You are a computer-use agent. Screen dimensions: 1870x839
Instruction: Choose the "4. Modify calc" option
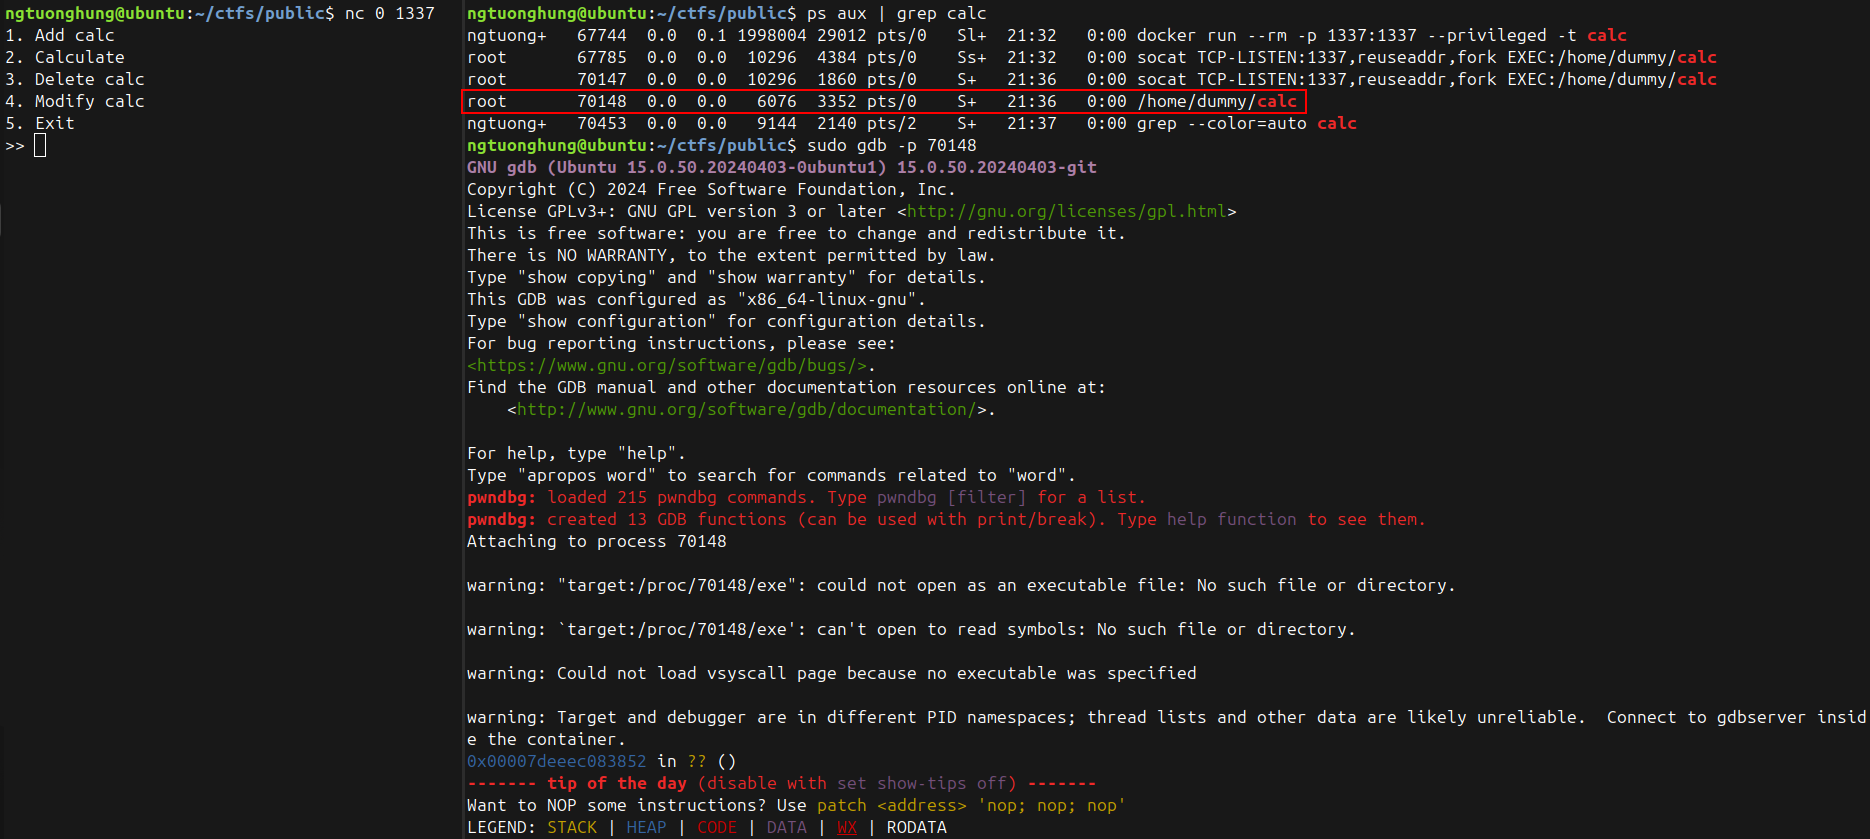[75, 102]
